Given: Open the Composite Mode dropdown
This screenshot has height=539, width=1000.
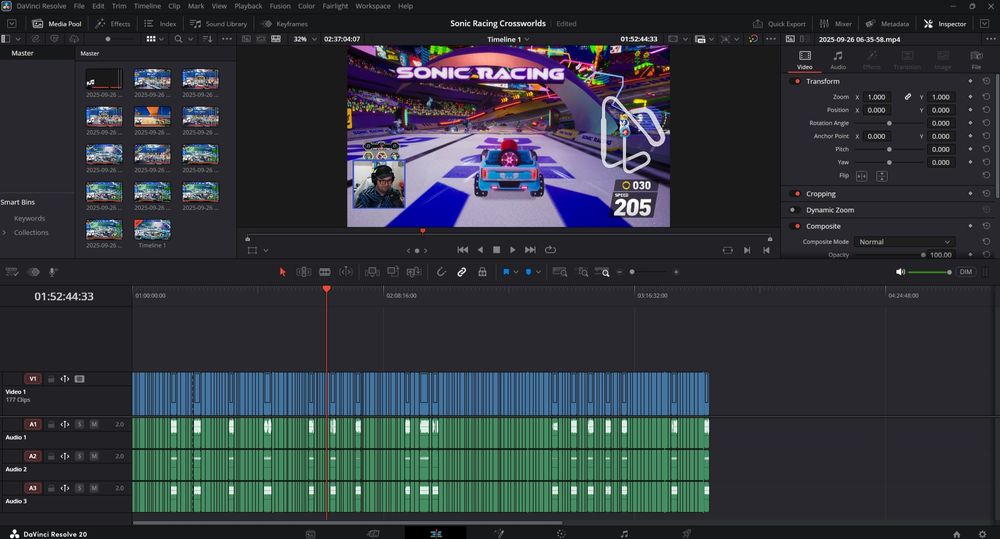Looking at the screenshot, I should [x=905, y=242].
